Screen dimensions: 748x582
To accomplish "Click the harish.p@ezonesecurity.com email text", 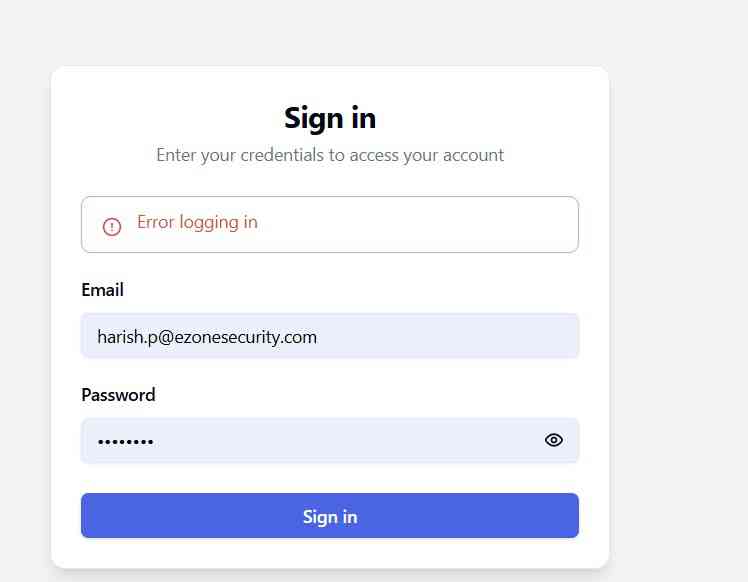I will 207,337.
